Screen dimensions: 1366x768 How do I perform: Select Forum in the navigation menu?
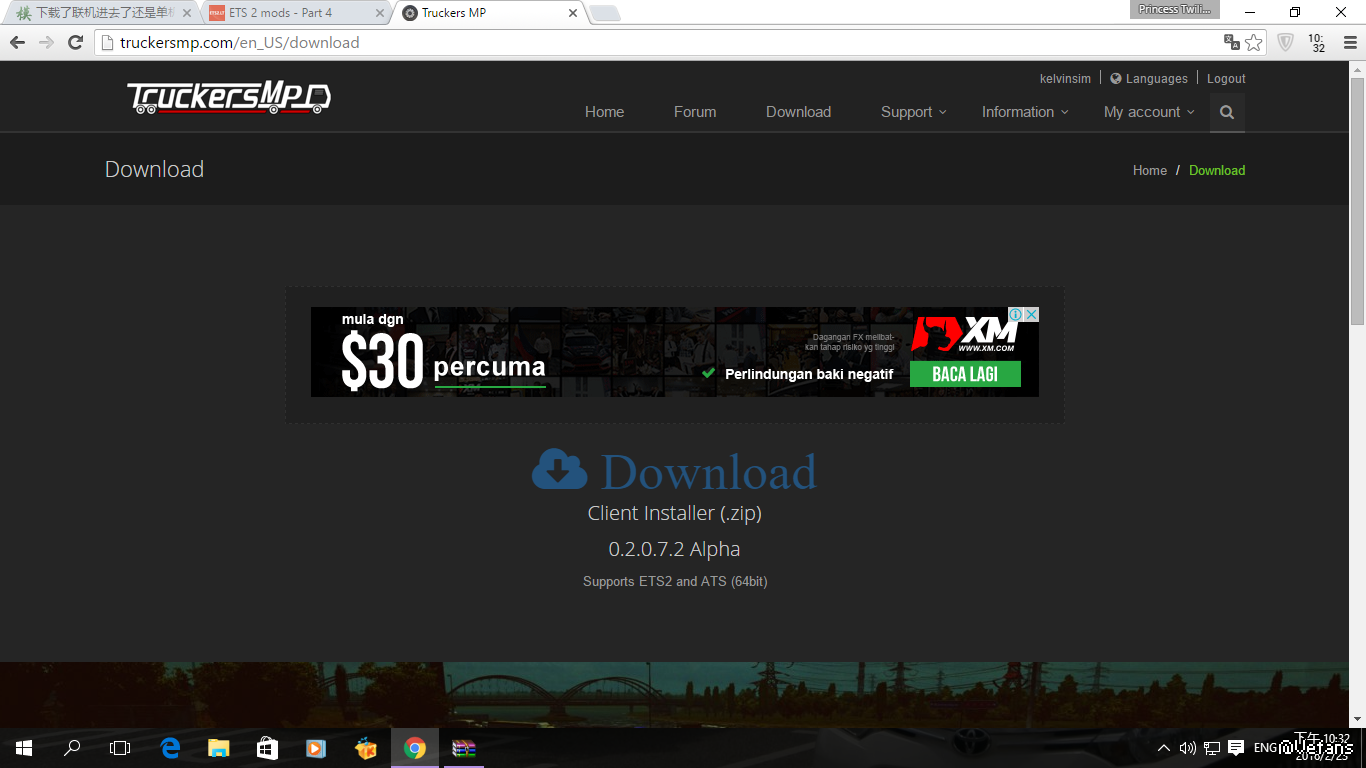click(x=695, y=112)
